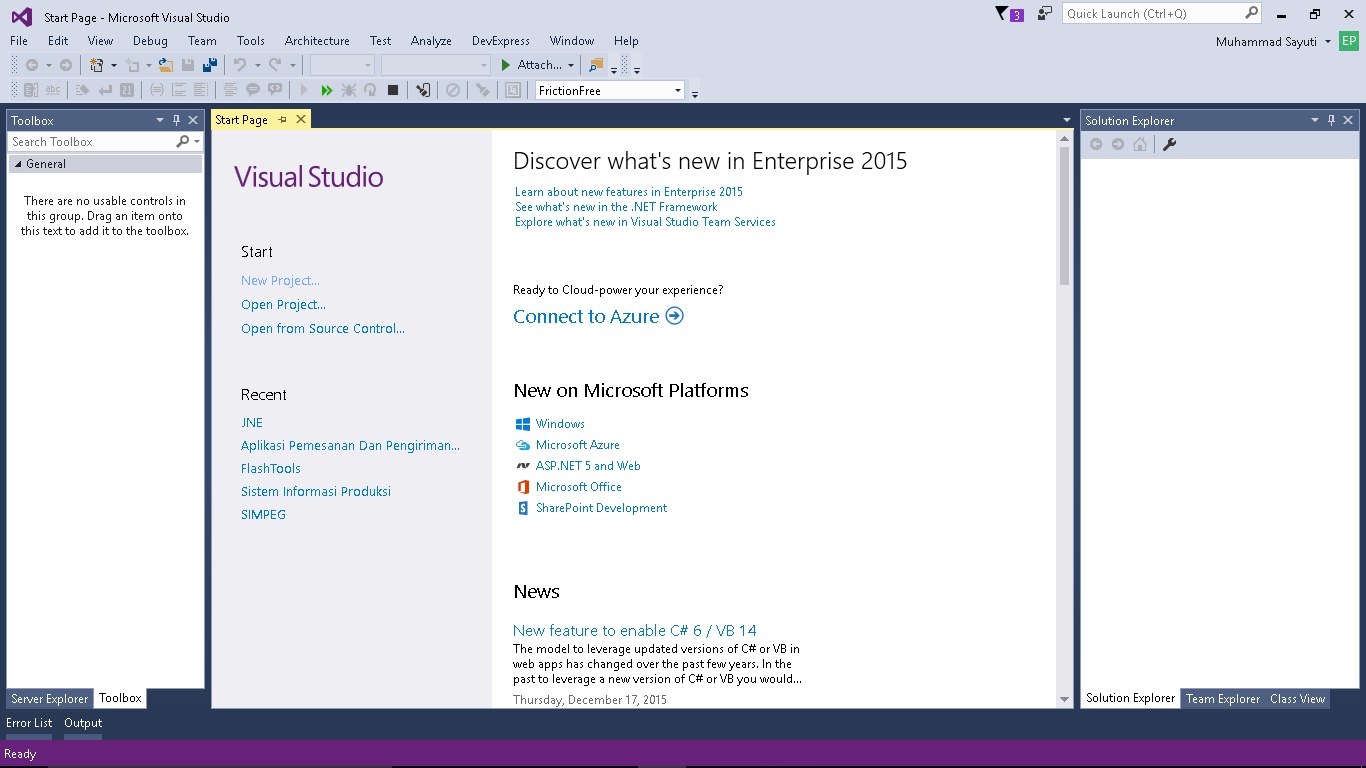
Task: Click the SharePoint Development link
Action: point(601,508)
